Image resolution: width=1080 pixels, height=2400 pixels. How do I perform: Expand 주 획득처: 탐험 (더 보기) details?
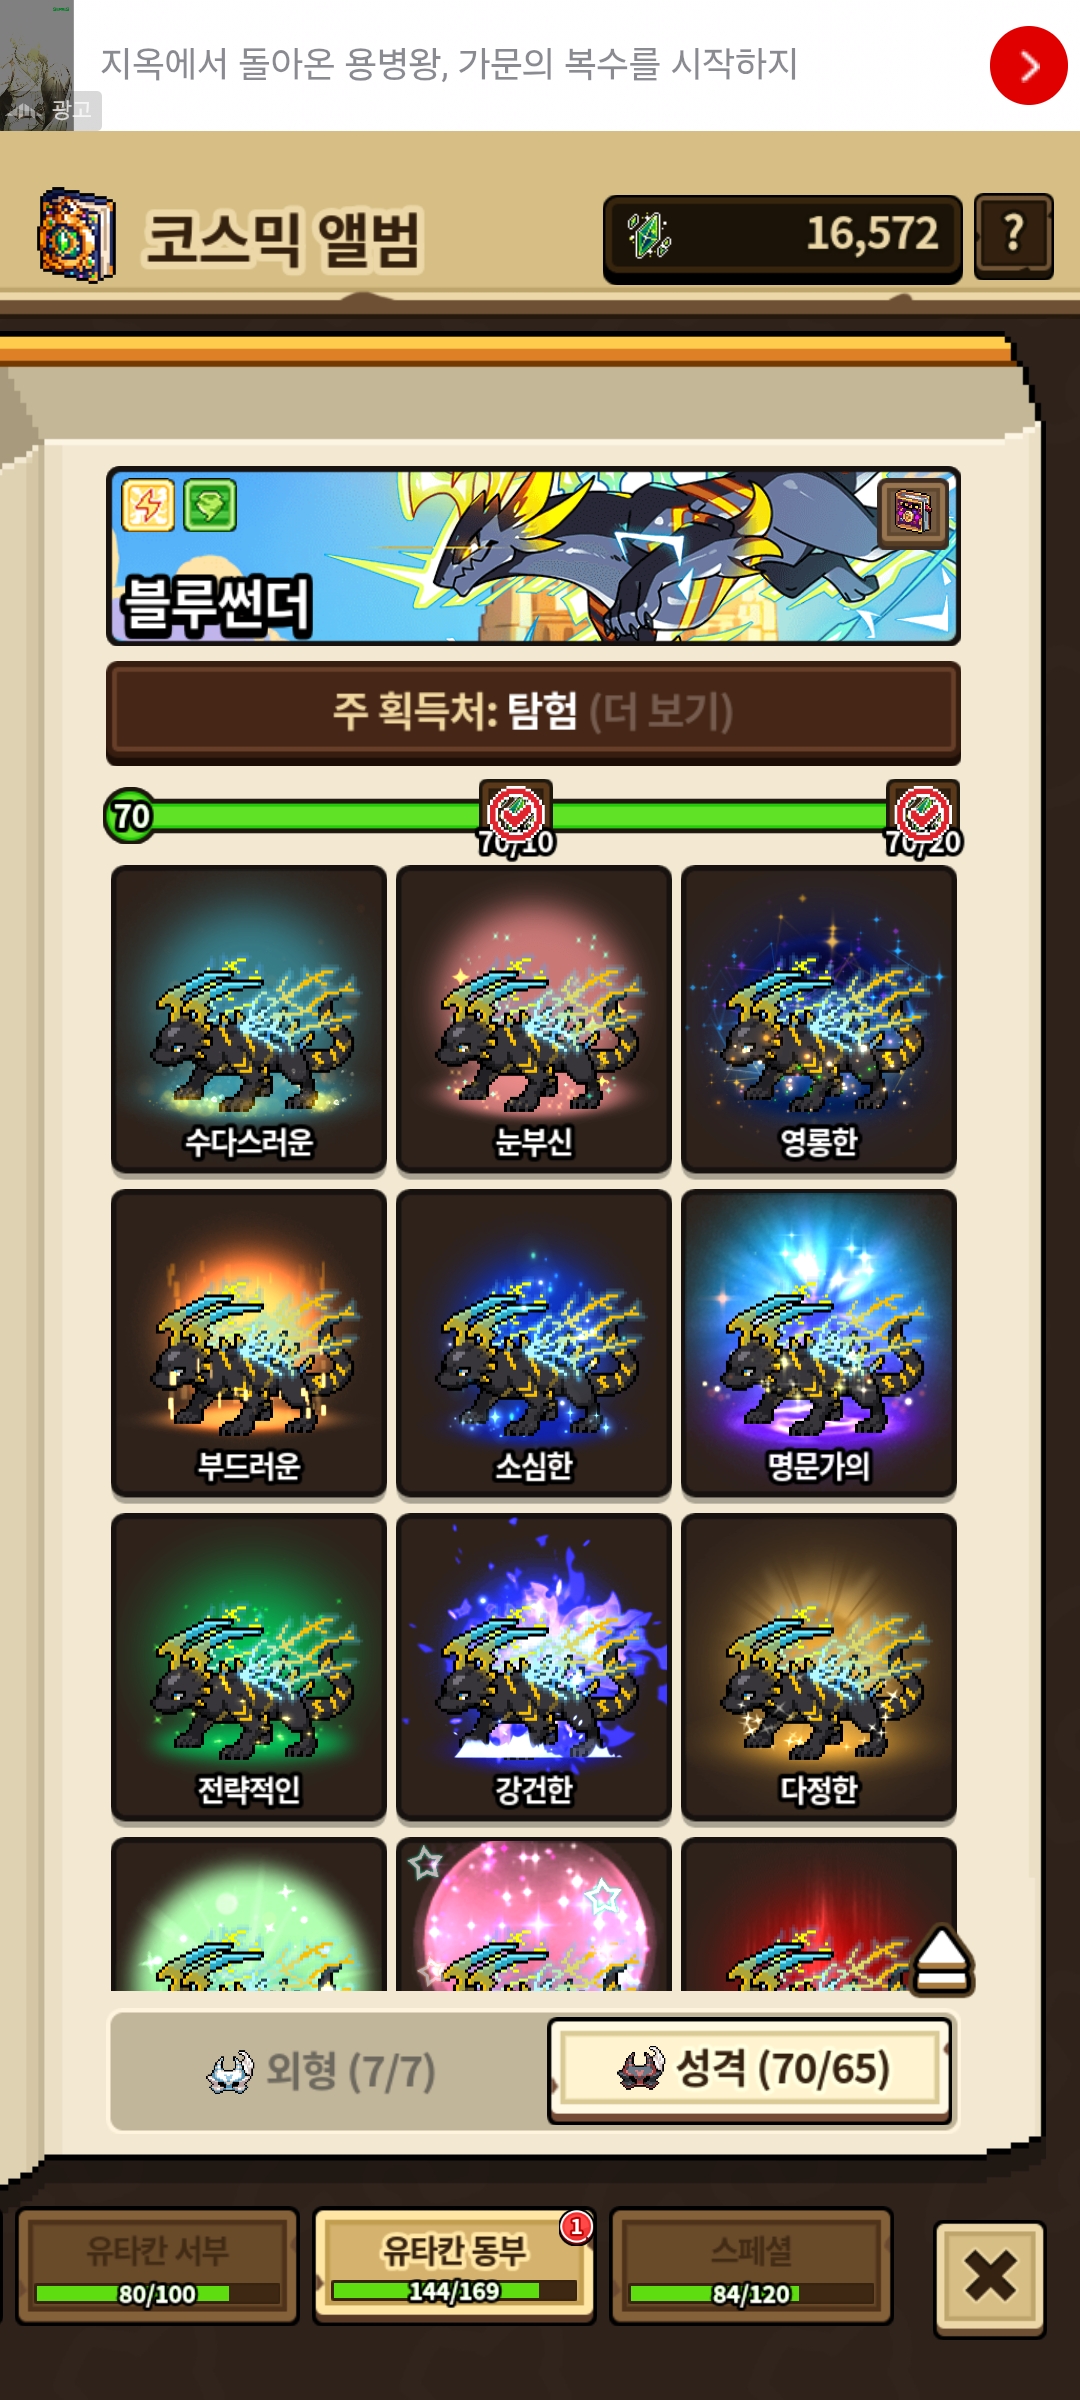click(x=533, y=713)
